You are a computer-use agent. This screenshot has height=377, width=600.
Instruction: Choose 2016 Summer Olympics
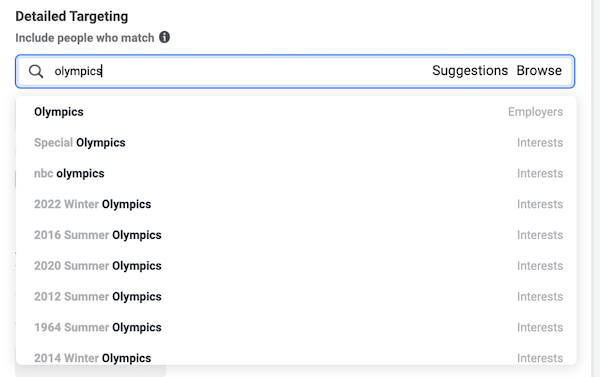point(296,235)
